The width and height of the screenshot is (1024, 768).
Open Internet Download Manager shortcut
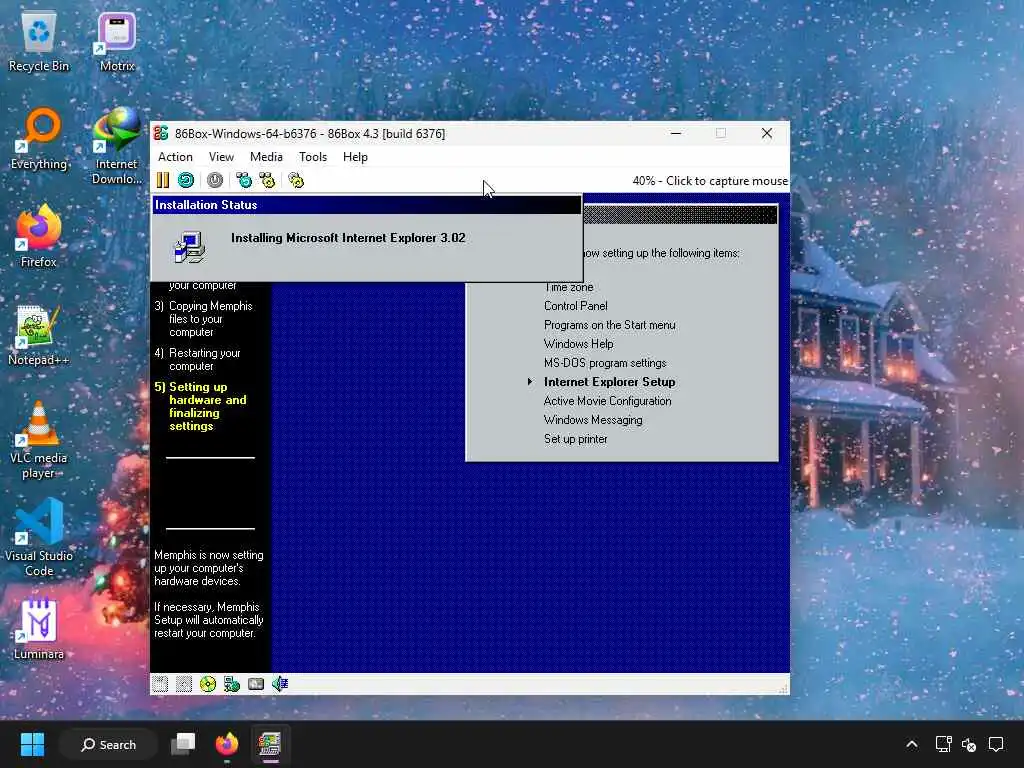pos(117,146)
